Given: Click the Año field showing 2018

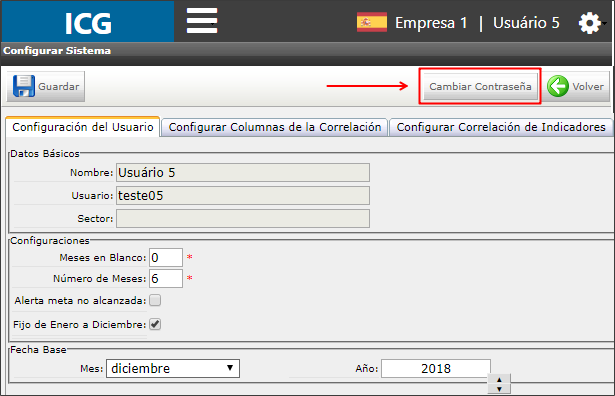Looking at the screenshot, I should 436,369.
